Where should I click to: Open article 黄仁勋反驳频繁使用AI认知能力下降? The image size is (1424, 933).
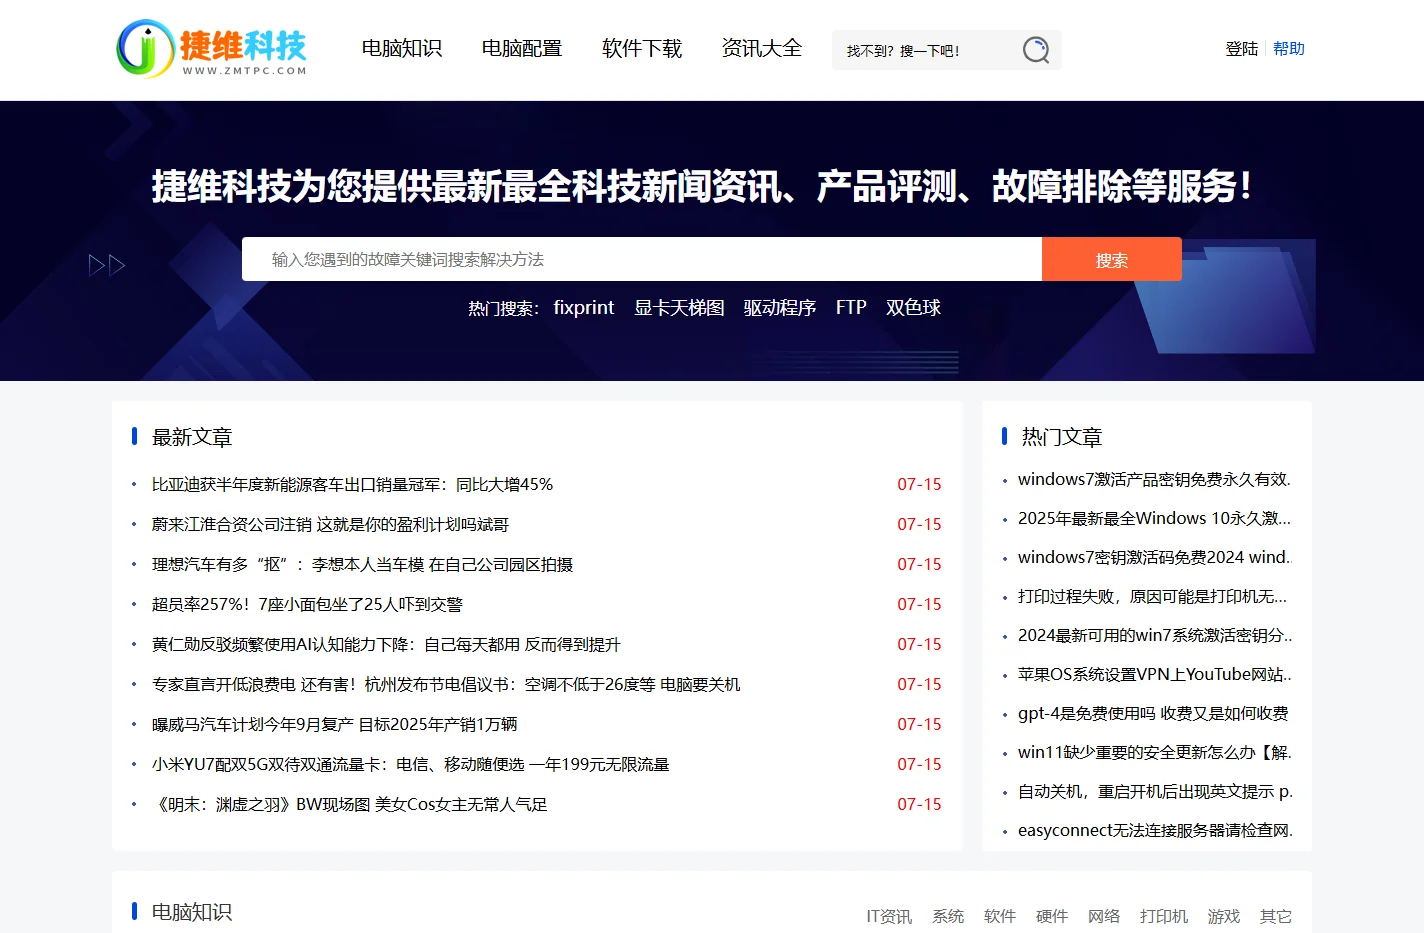[386, 644]
